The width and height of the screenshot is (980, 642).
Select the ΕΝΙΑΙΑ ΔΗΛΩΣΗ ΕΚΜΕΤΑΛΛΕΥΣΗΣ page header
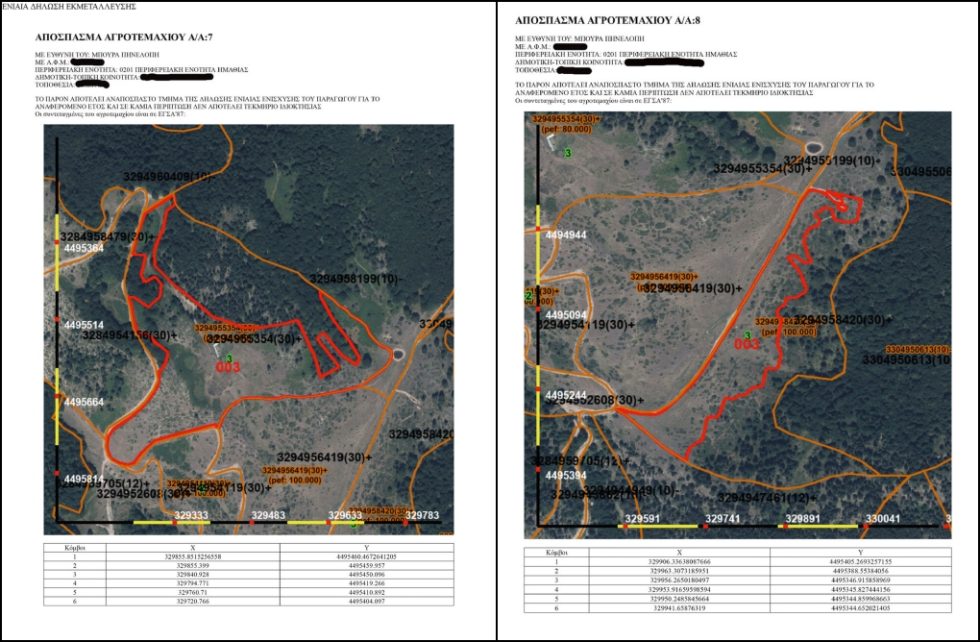[69, 6]
